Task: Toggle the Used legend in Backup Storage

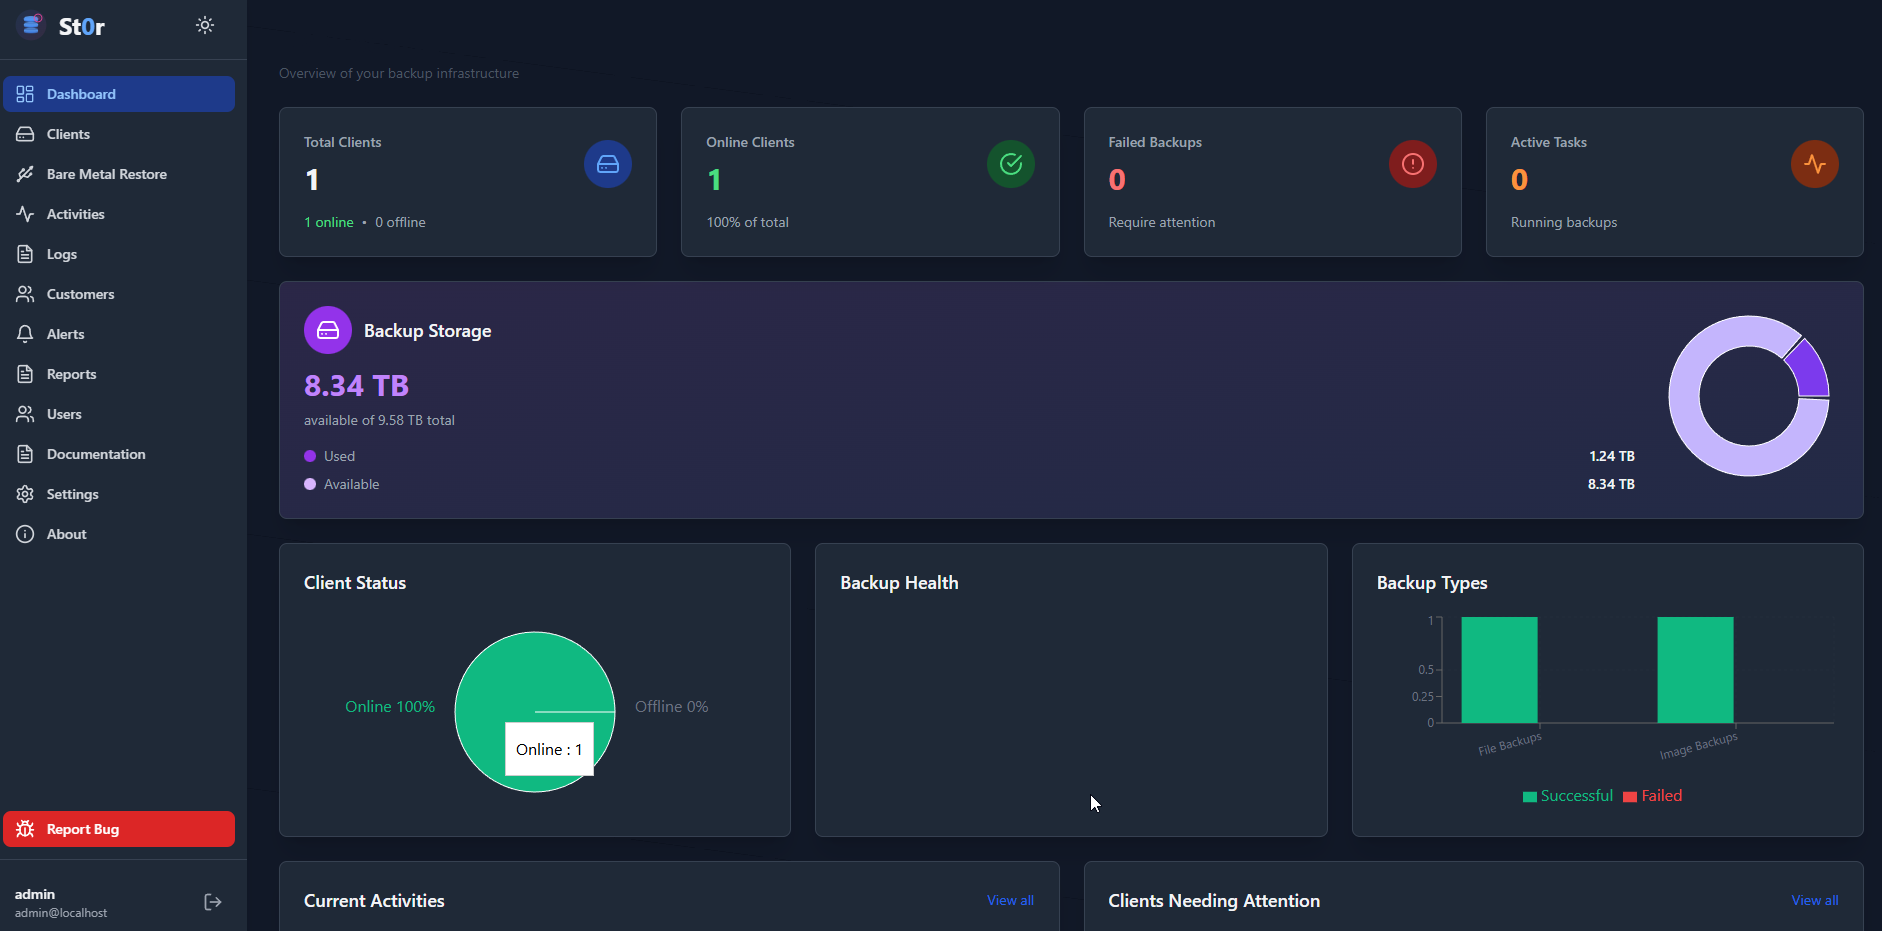Action: (330, 455)
